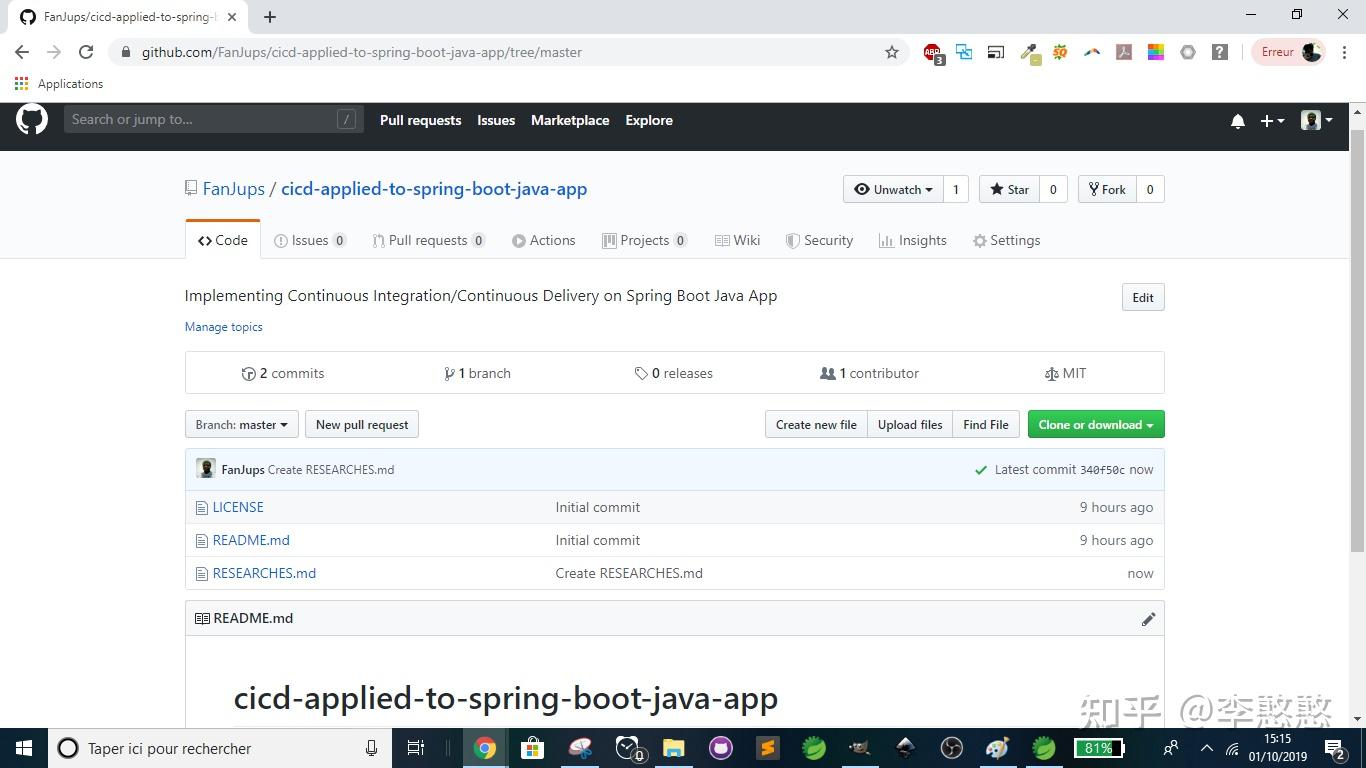Viewport: 1366px width, 768px height.
Task: Click the GitHub Octocat home logo
Action: [x=31, y=120]
